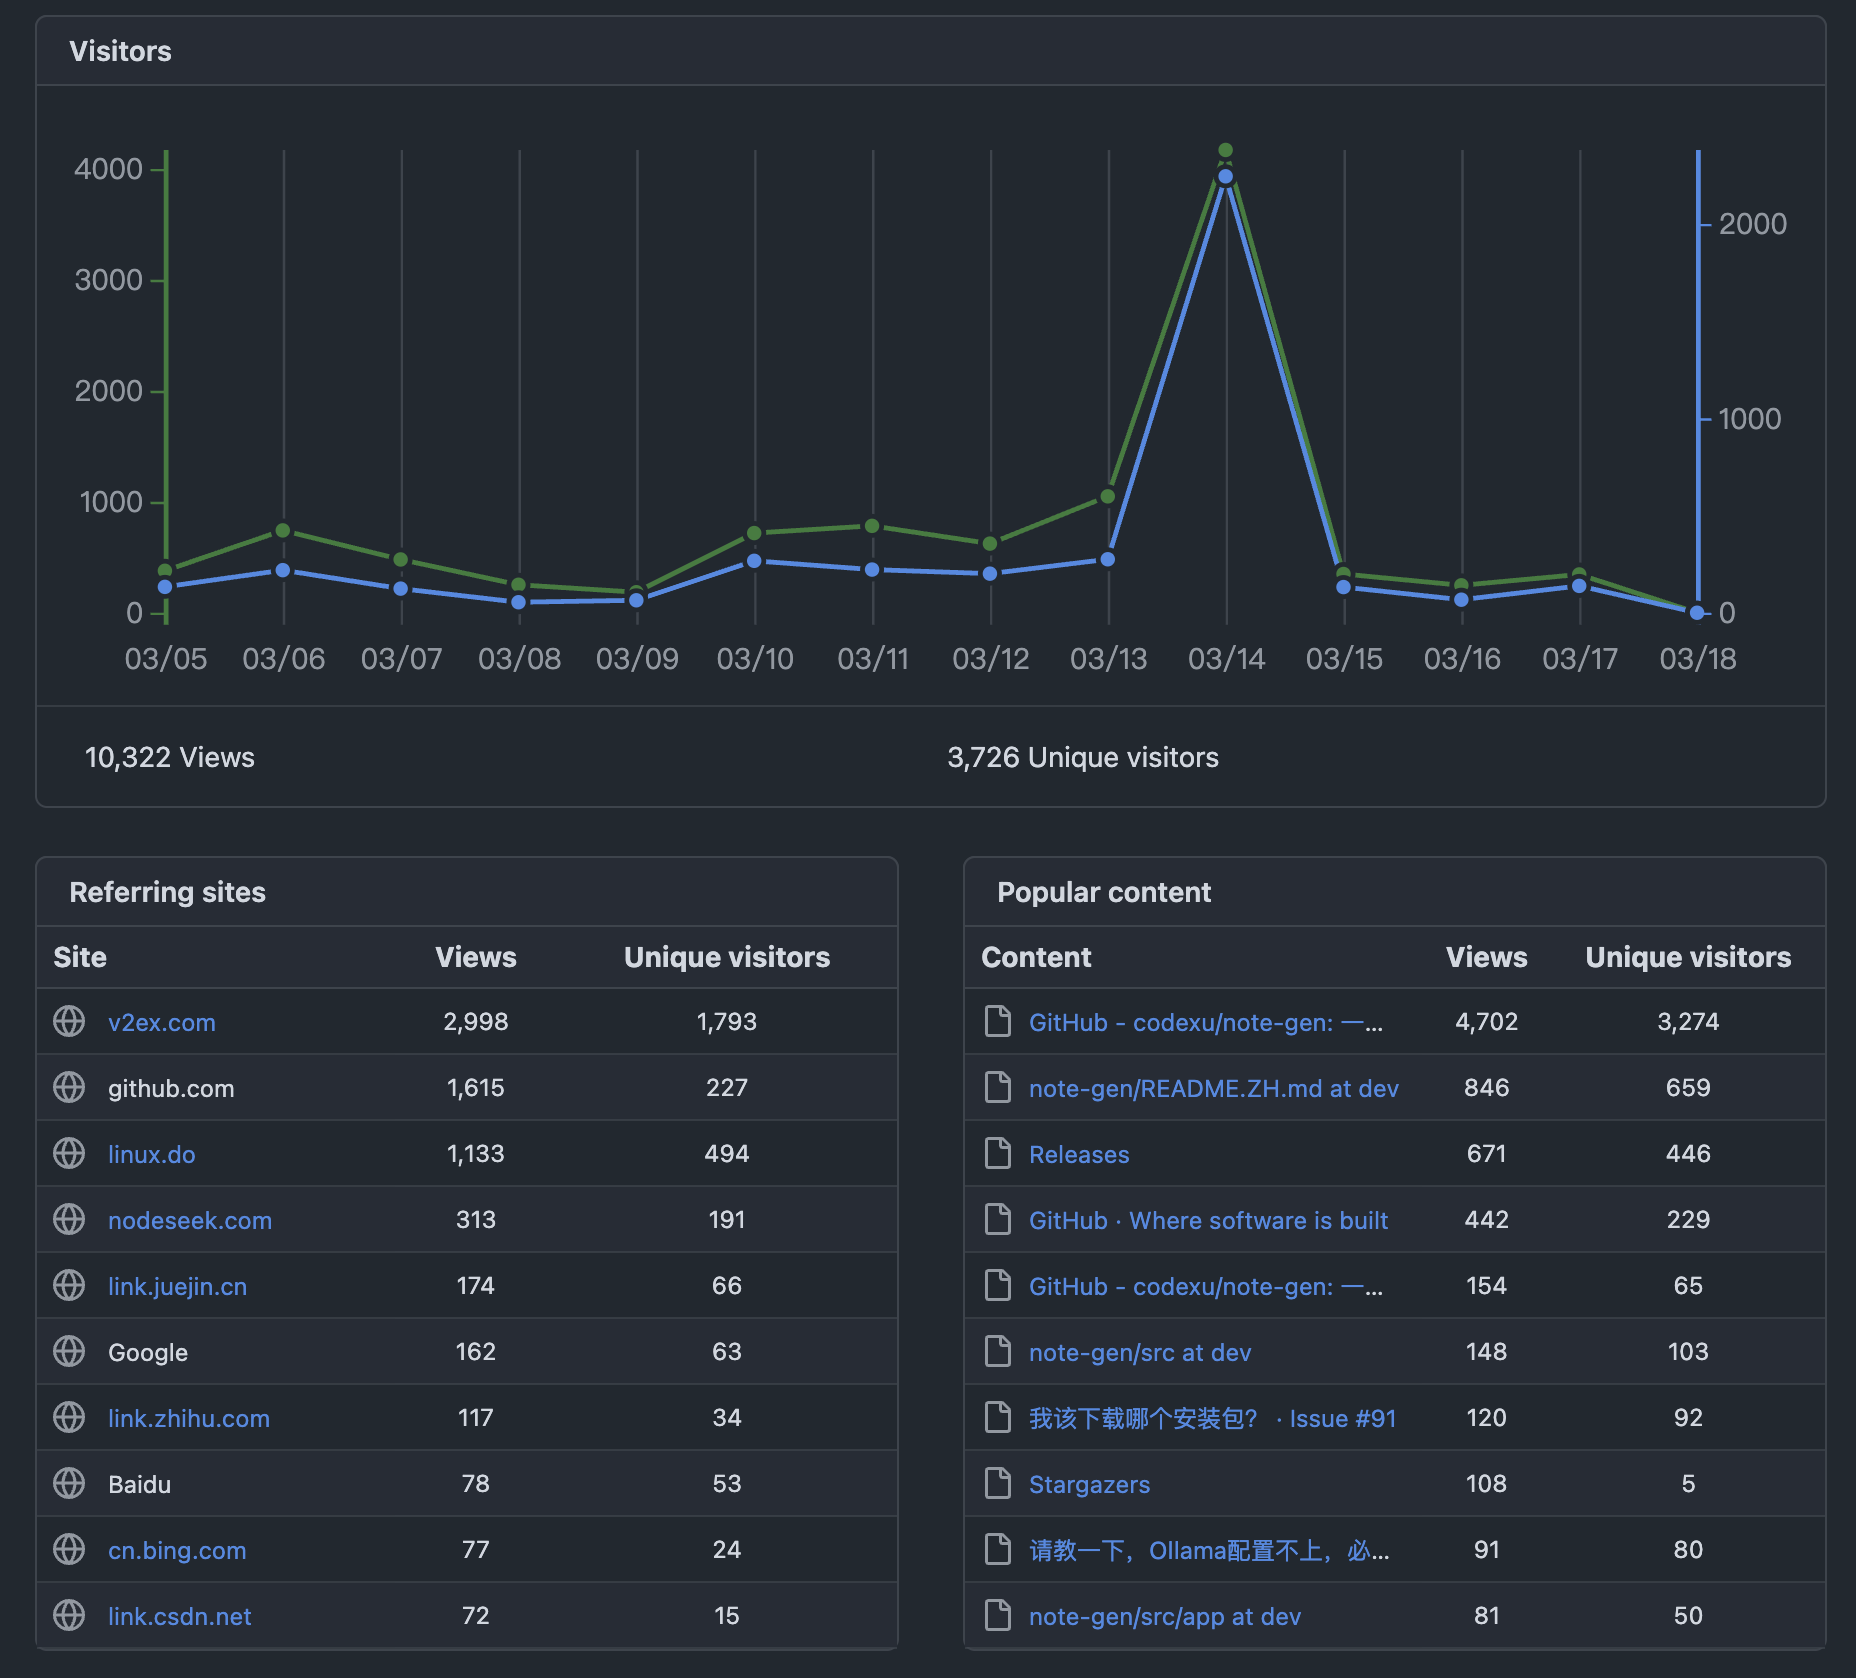Select the 03/14 peak views data point

pyautogui.click(x=1225, y=151)
